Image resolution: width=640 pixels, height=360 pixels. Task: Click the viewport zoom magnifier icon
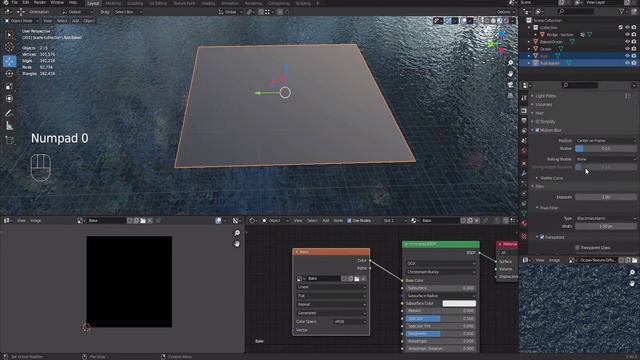(511, 63)
